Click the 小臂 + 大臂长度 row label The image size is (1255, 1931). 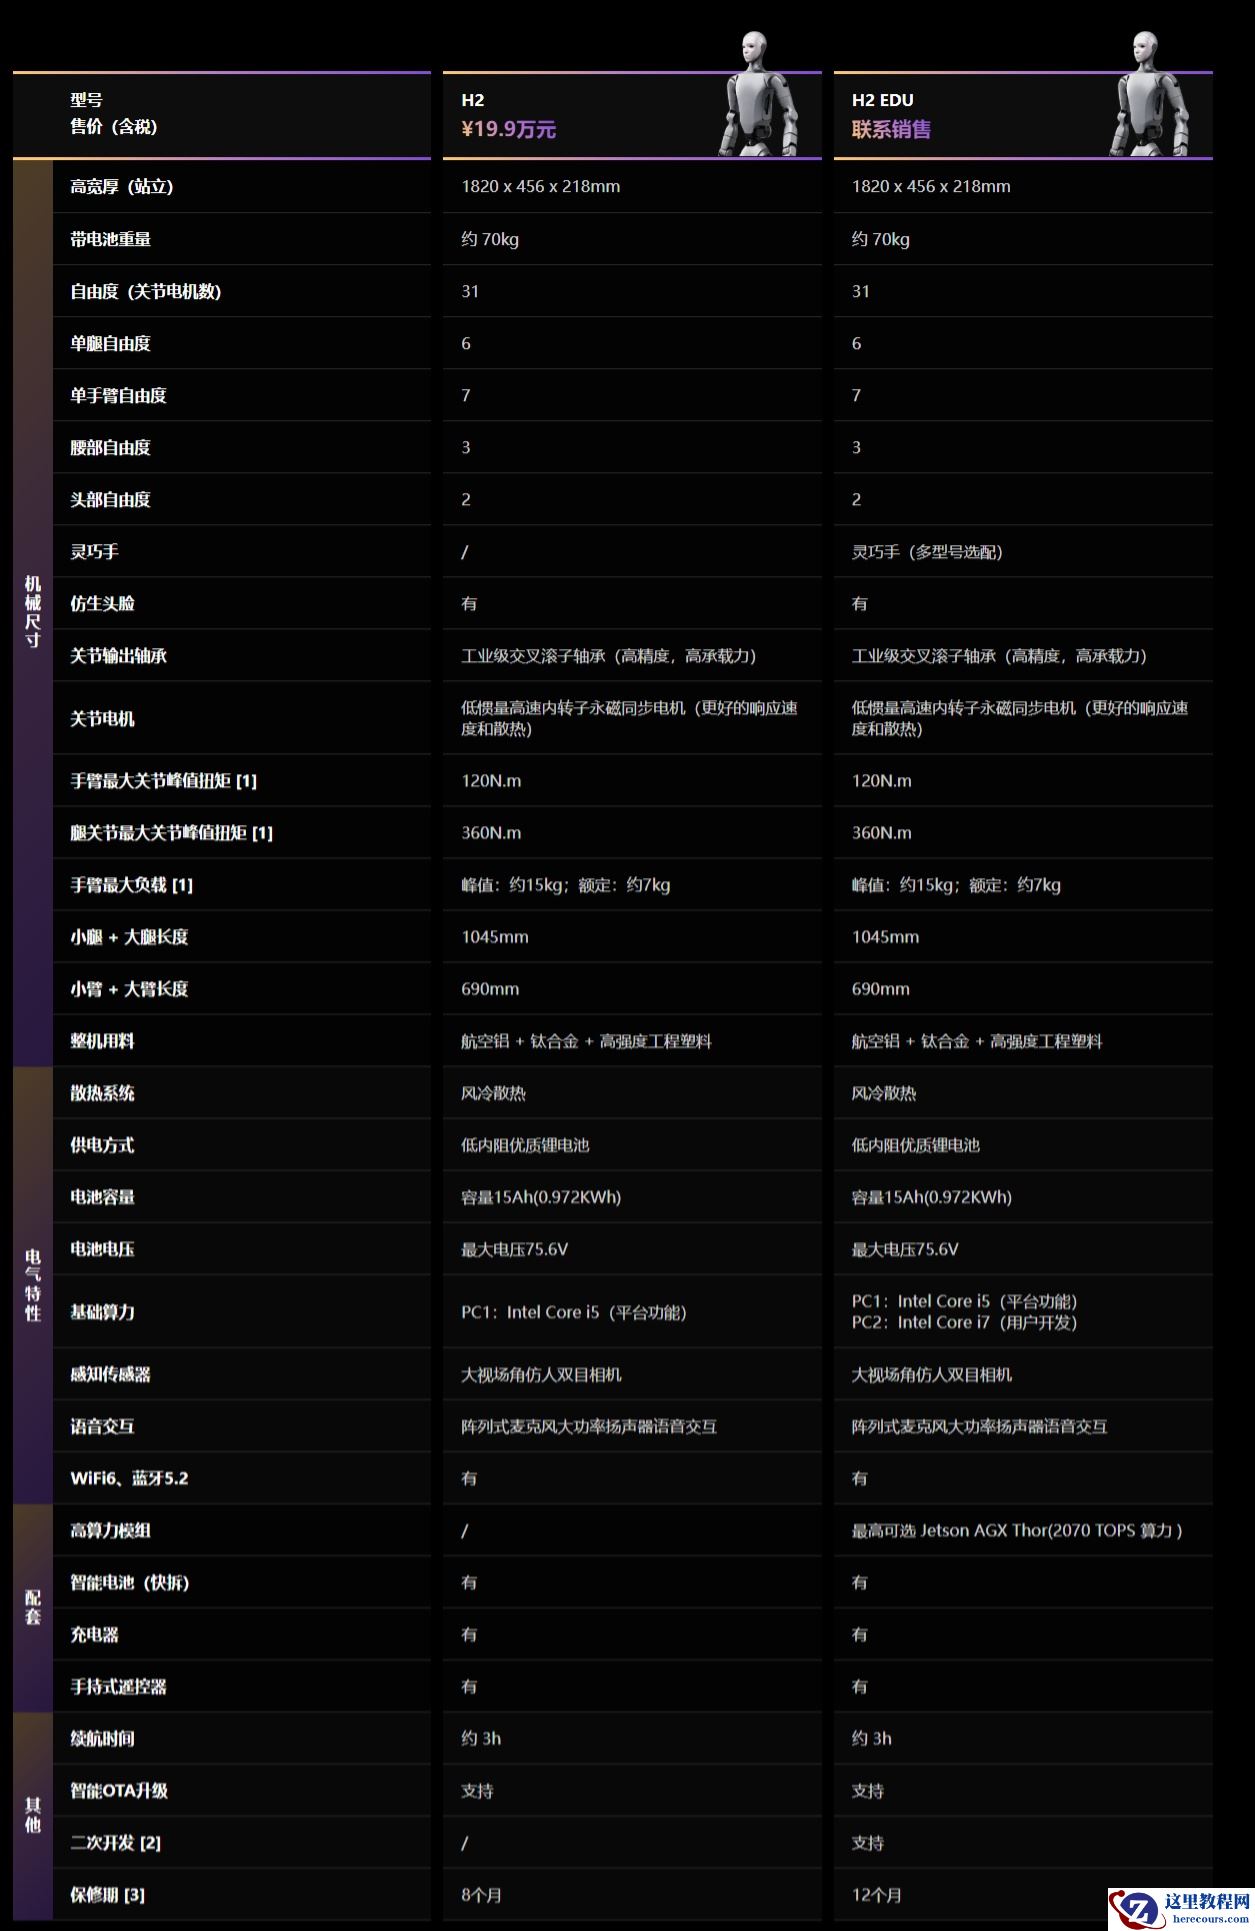click(129, 989)
